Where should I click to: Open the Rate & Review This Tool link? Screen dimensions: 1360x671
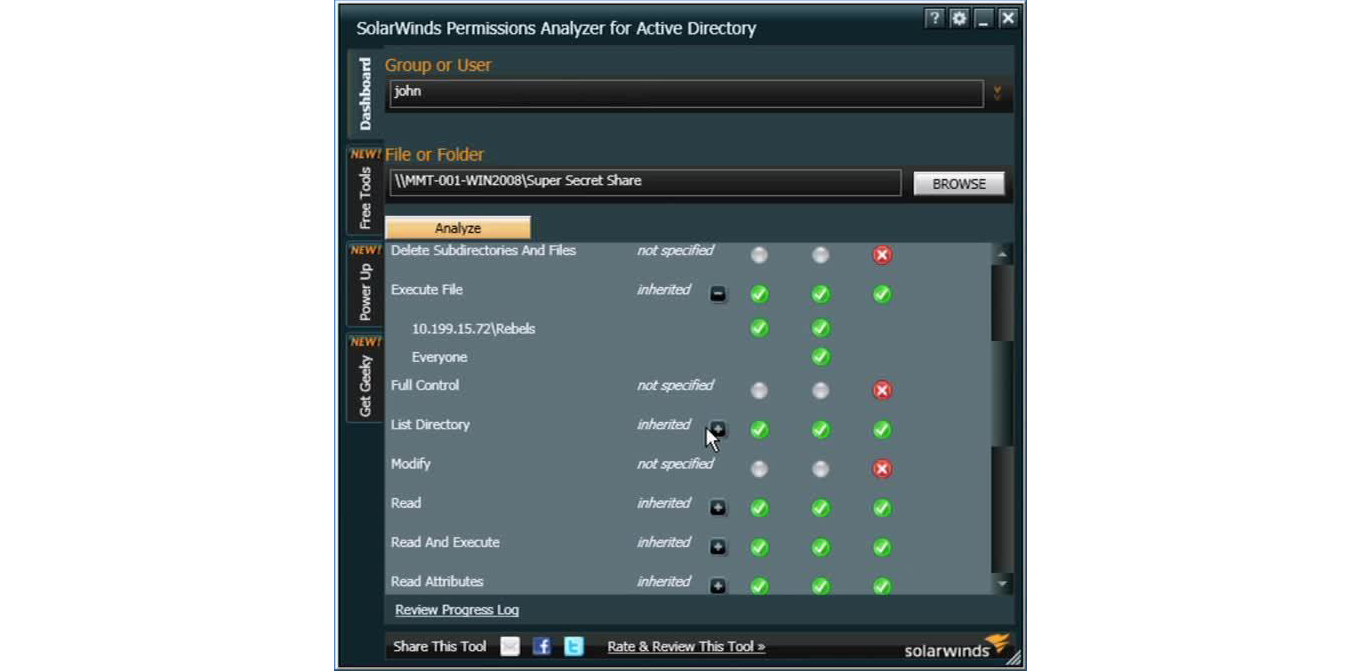pyautogui.click(x=686, y=646)
